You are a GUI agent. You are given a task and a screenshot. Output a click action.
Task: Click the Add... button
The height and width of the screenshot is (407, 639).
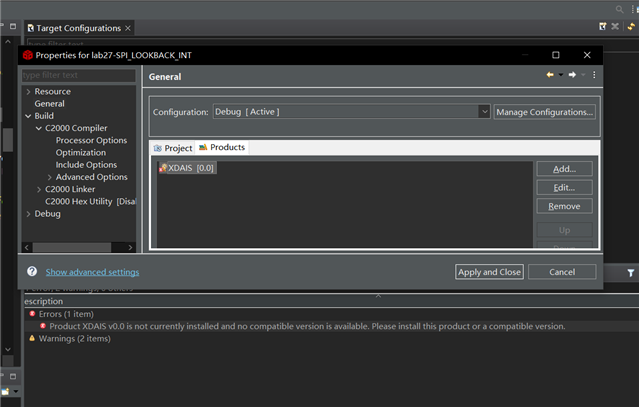[x=564, y=169]
